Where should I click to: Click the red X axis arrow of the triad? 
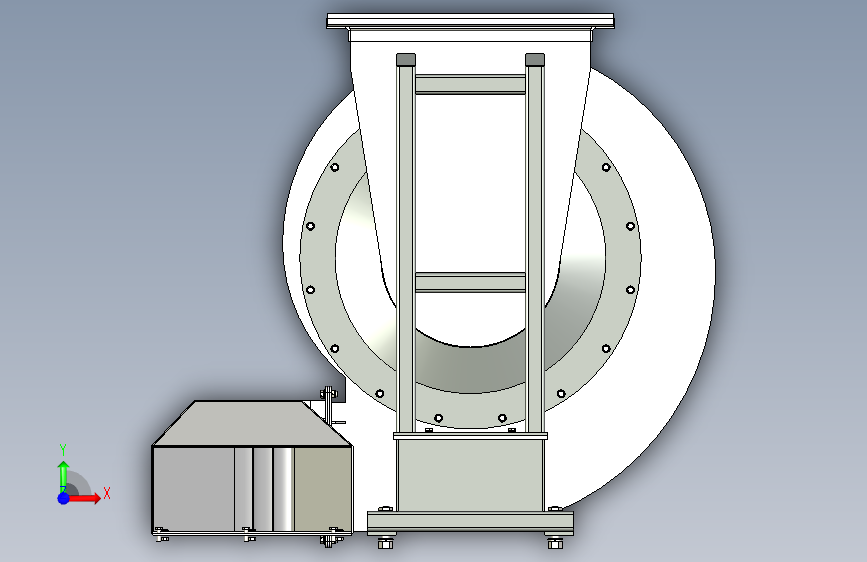tap(85, 498)
